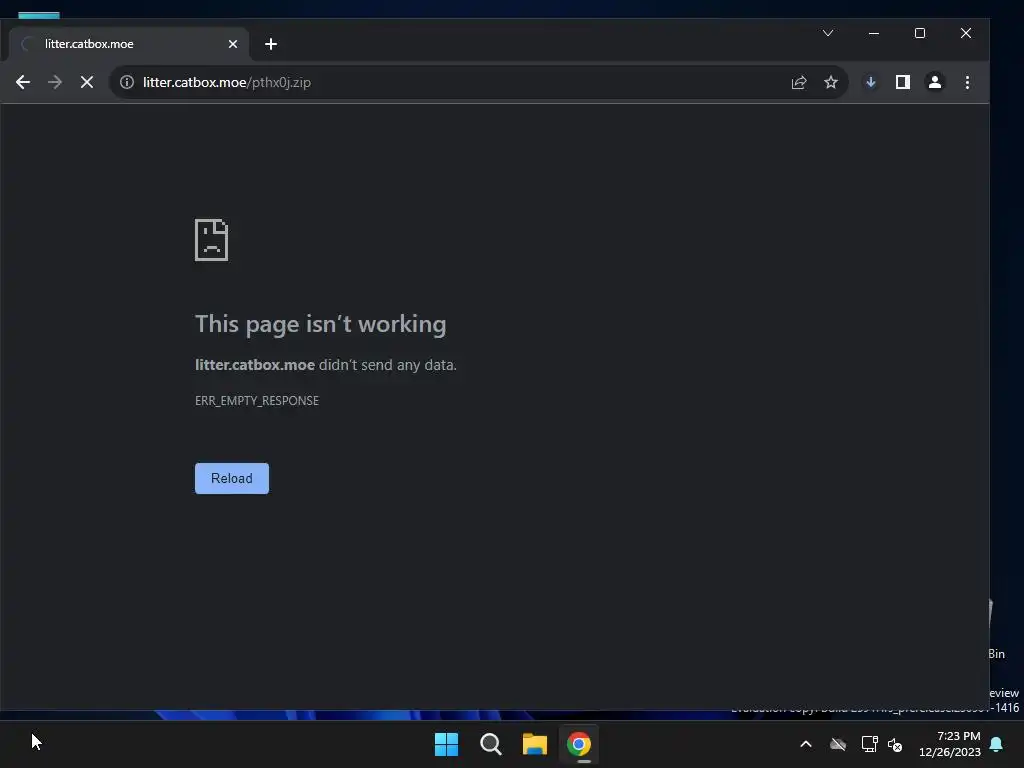Click the sad page error icon
This screenshot has height=768, width=1024.
pyautogui.click(x=212, y=240)
